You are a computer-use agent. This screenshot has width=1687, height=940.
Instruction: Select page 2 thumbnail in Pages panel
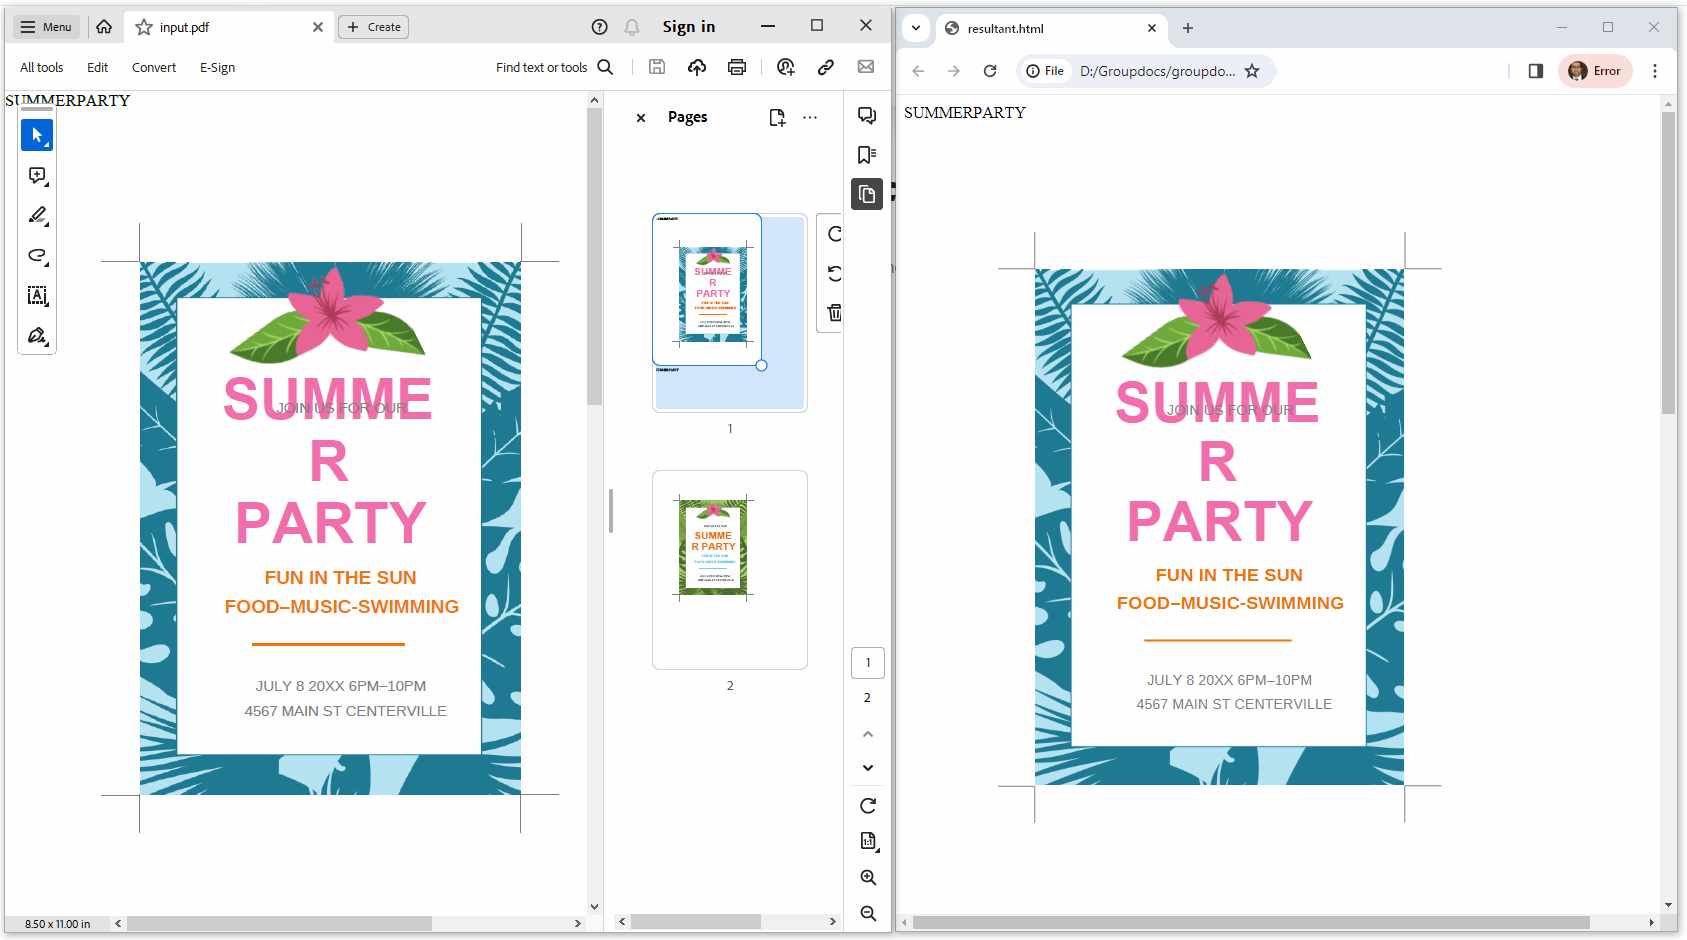pos(729,570)
